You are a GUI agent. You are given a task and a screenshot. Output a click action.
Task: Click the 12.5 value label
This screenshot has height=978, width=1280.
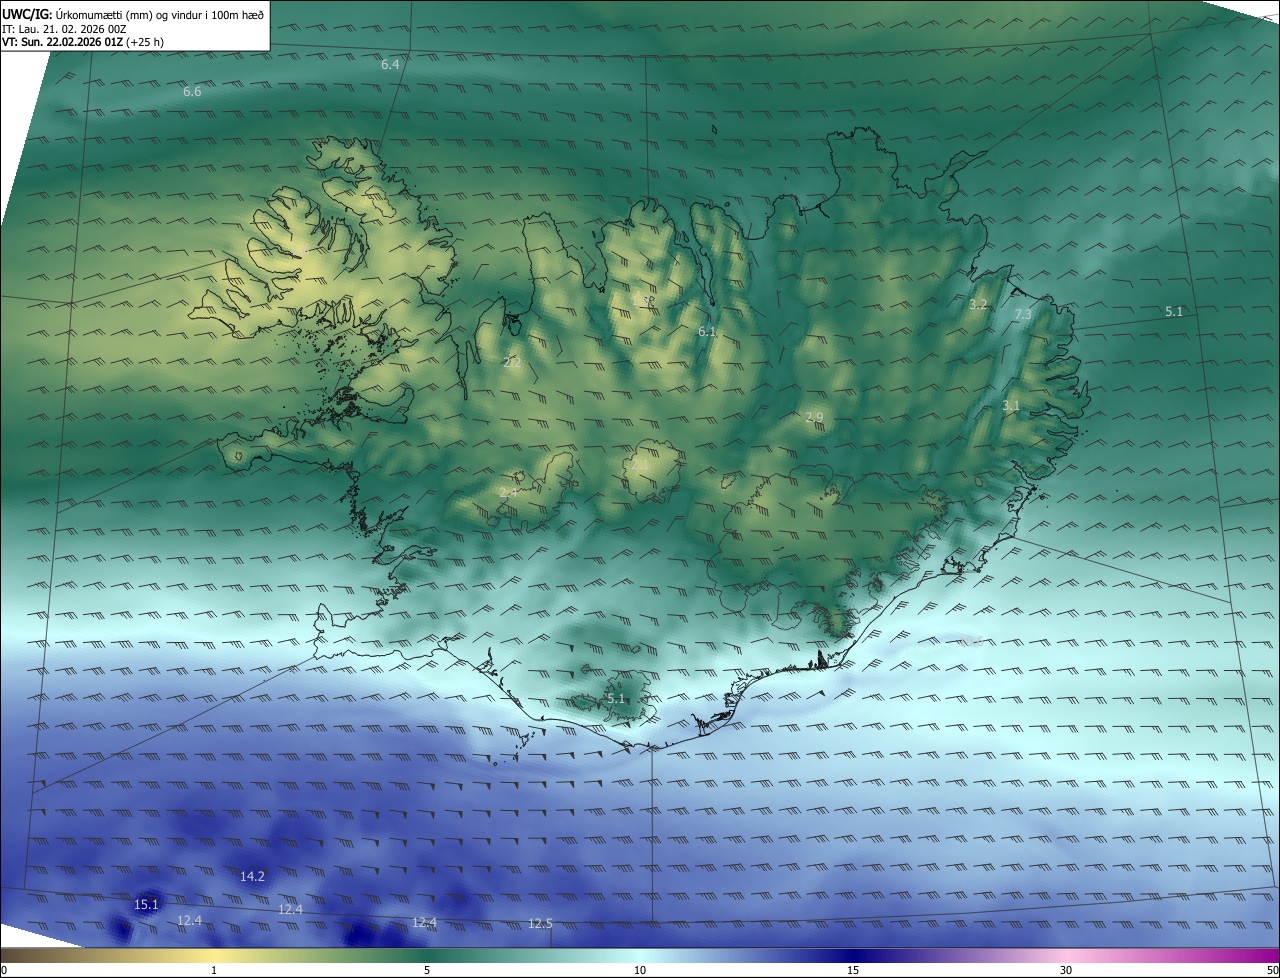pos(540,923)
